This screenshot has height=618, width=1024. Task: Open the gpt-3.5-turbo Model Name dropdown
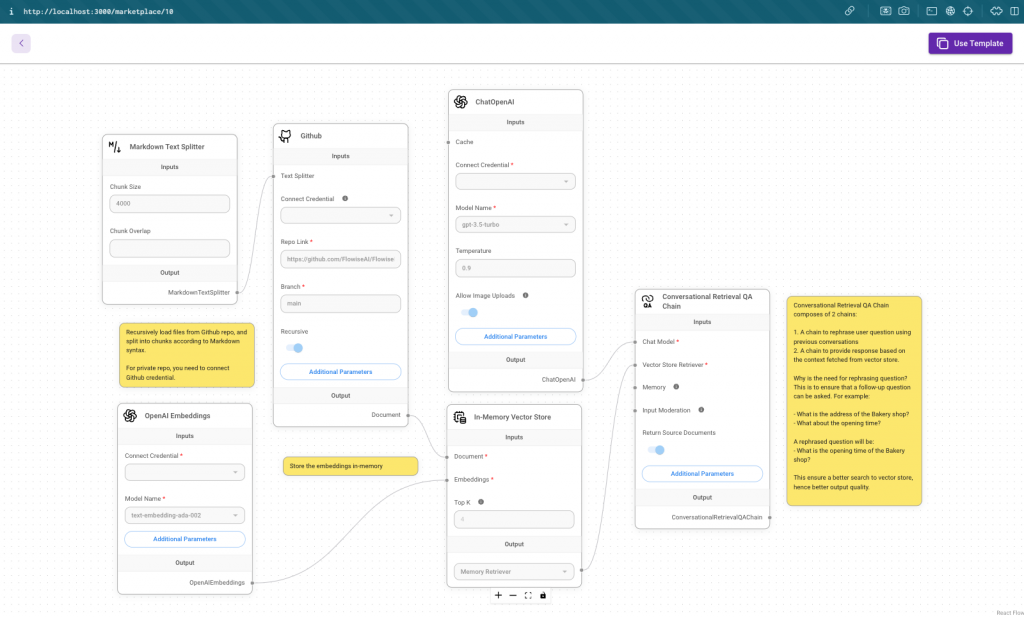click(515, 225)
